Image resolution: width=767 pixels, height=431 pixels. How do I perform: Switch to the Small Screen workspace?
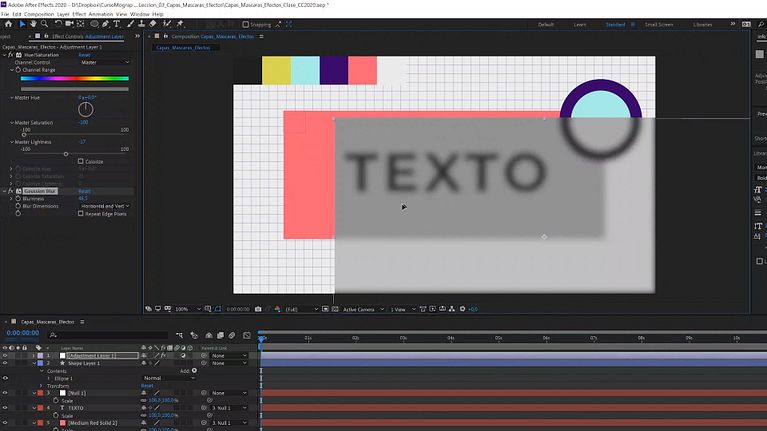[658, 24]
